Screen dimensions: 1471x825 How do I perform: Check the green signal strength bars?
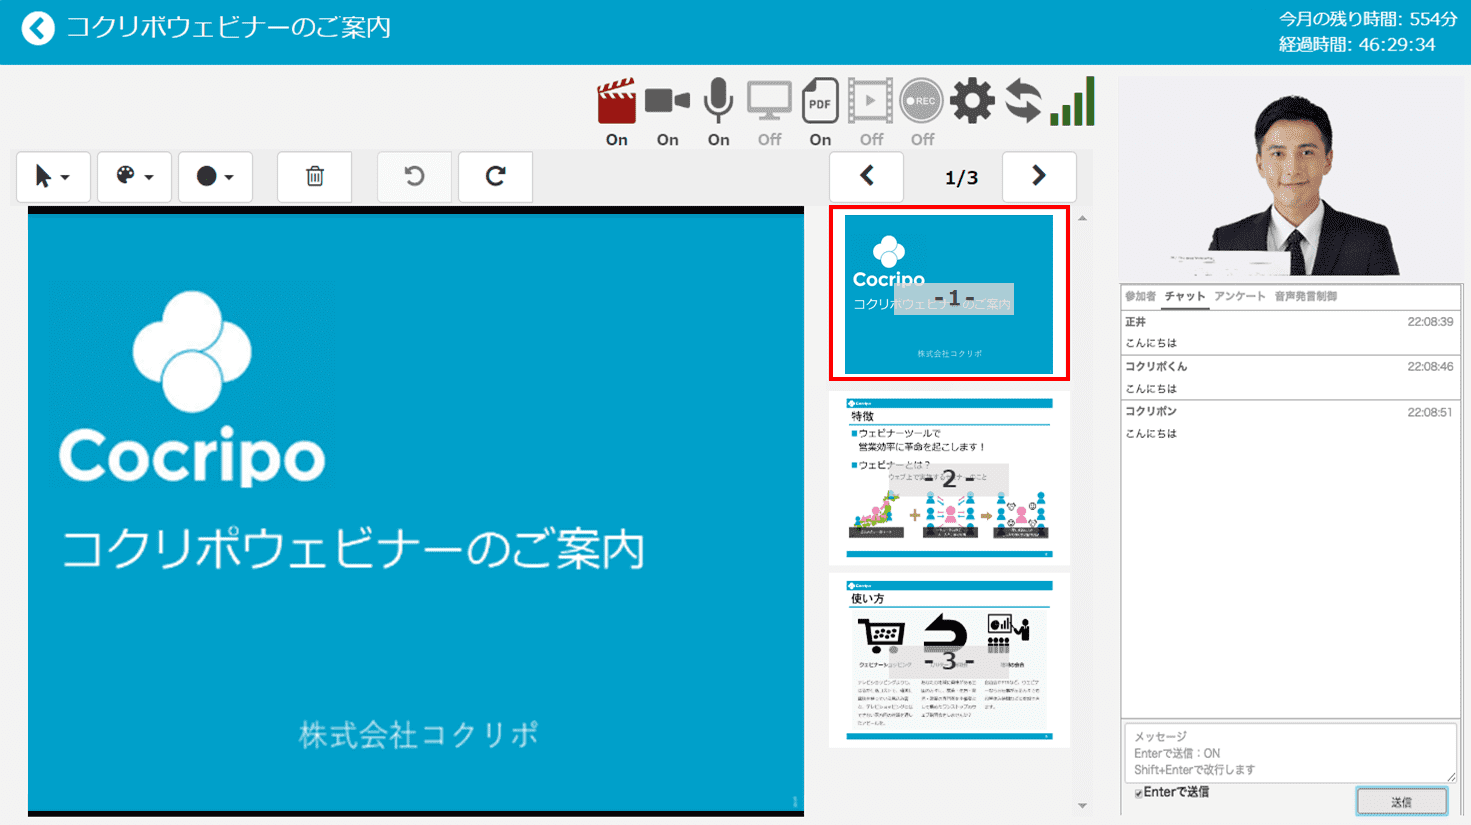coord(1073,101)
